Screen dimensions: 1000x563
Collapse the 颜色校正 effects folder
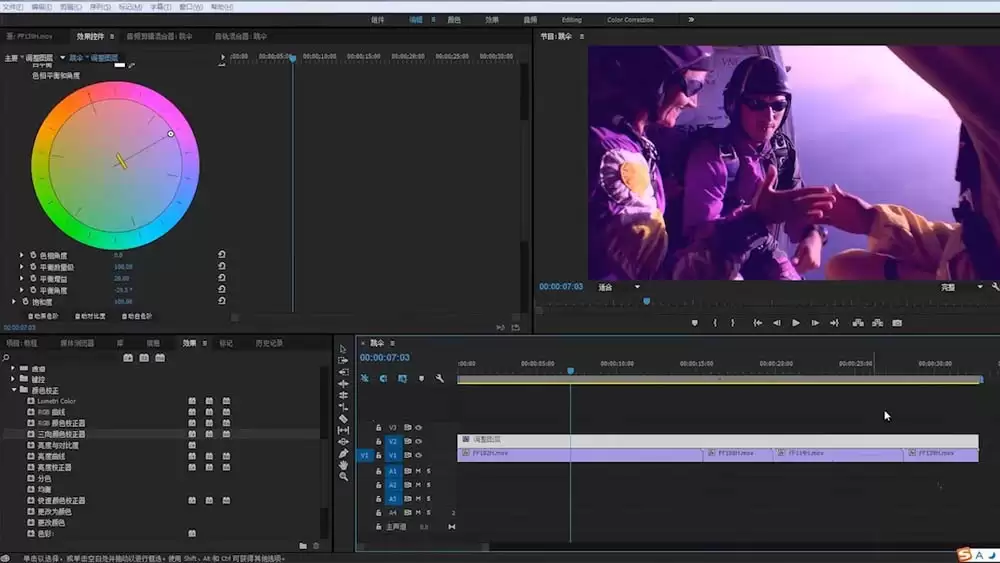[x=14, y=390]
